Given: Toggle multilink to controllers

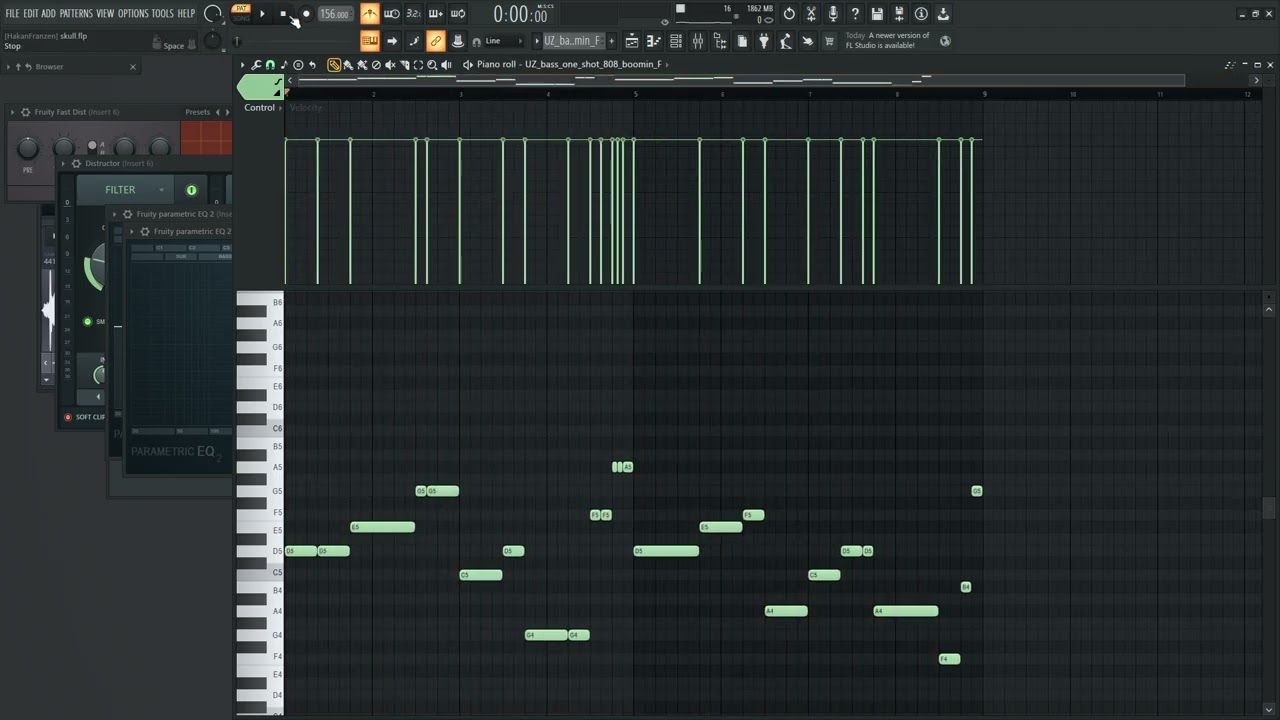Looking at the screenshot, I should pyautogui.click(x=435, y=41).
